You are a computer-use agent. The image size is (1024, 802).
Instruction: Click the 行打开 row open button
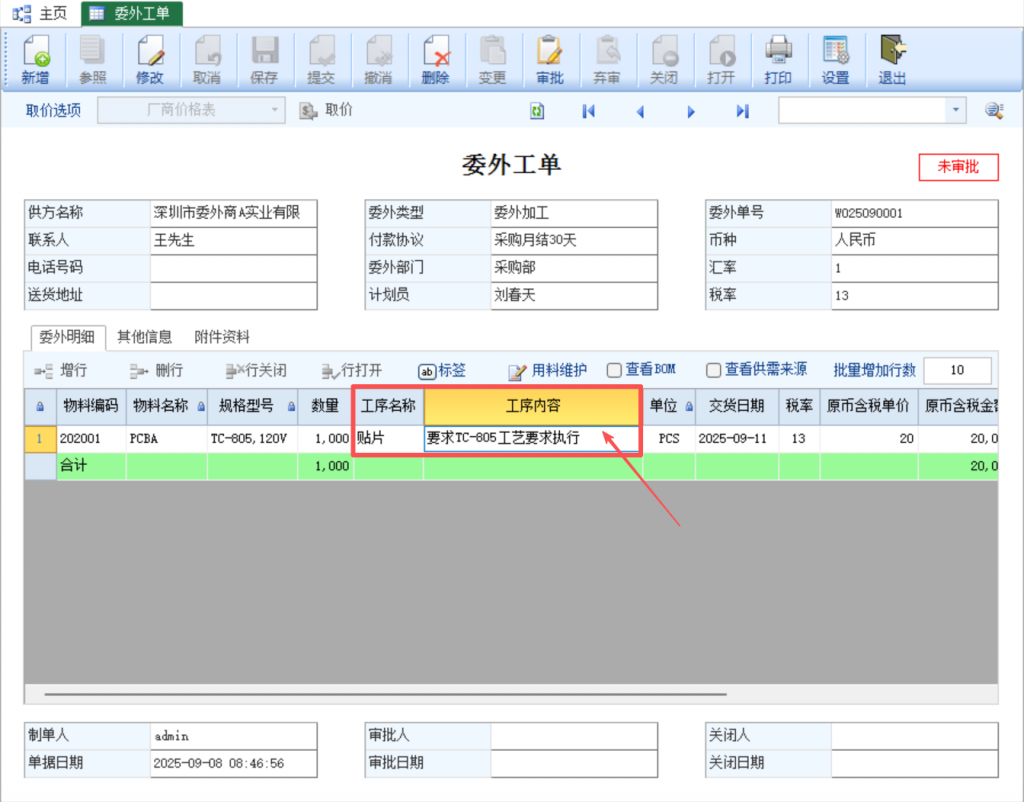351,370
